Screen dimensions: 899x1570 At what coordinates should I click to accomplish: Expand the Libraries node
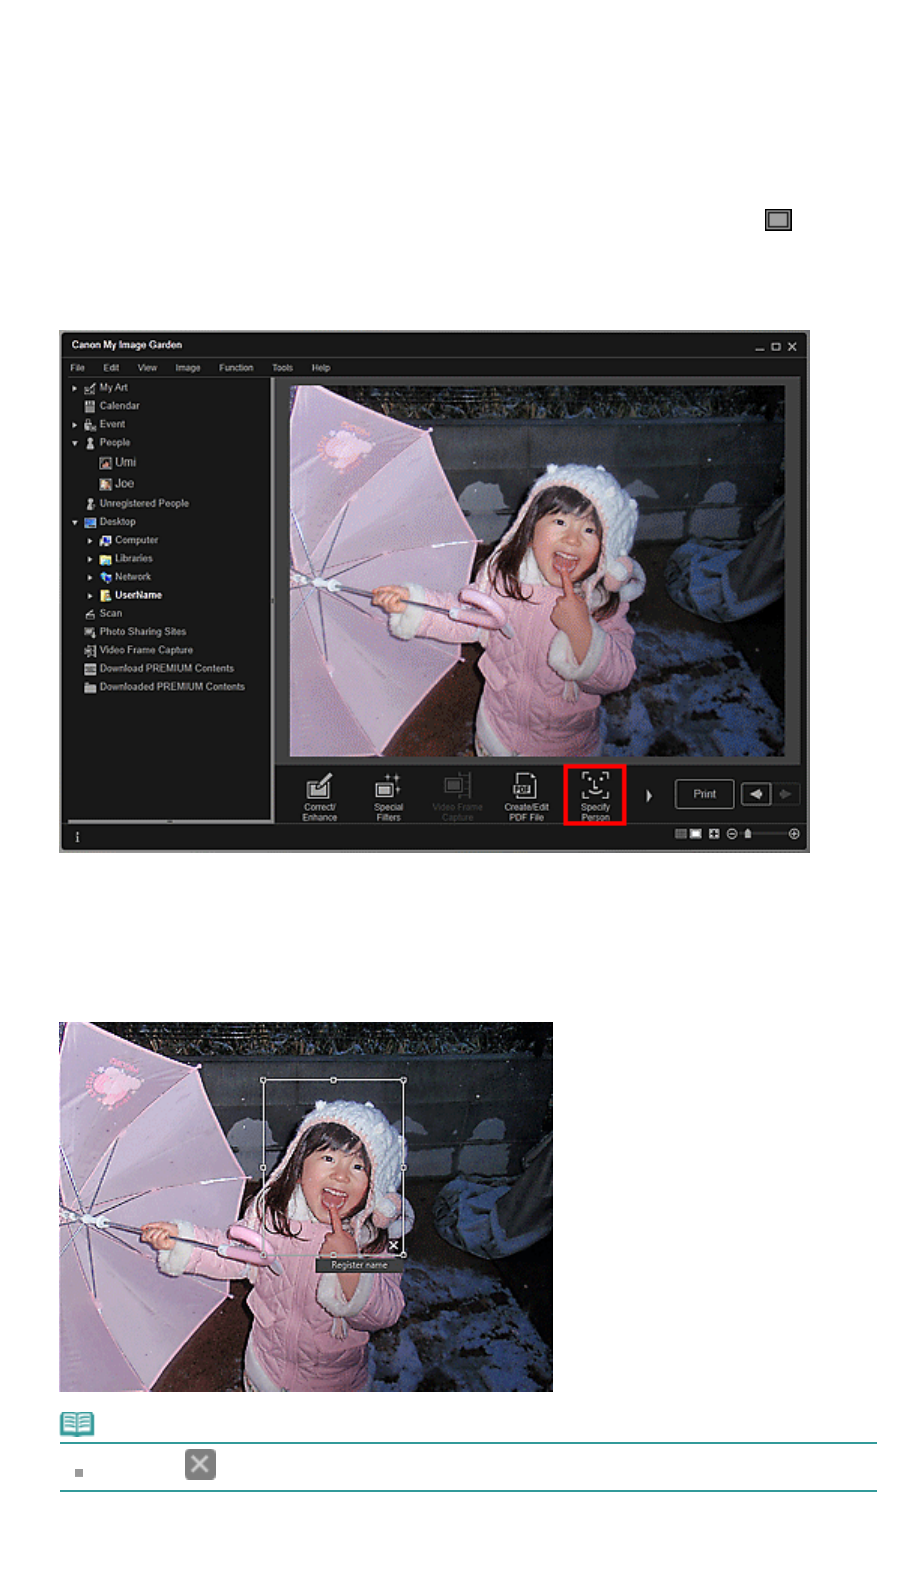tap(90, 559)
